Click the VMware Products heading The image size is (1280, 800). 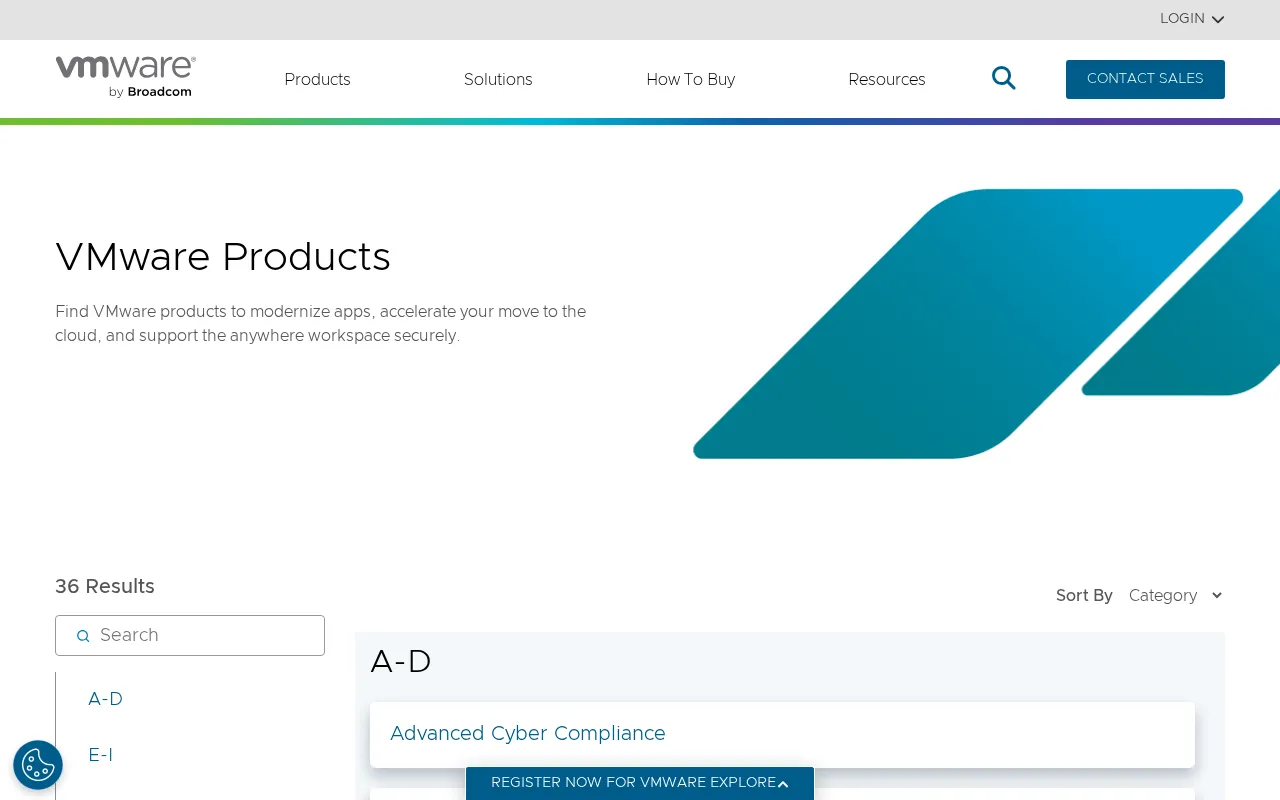(223, 257)
